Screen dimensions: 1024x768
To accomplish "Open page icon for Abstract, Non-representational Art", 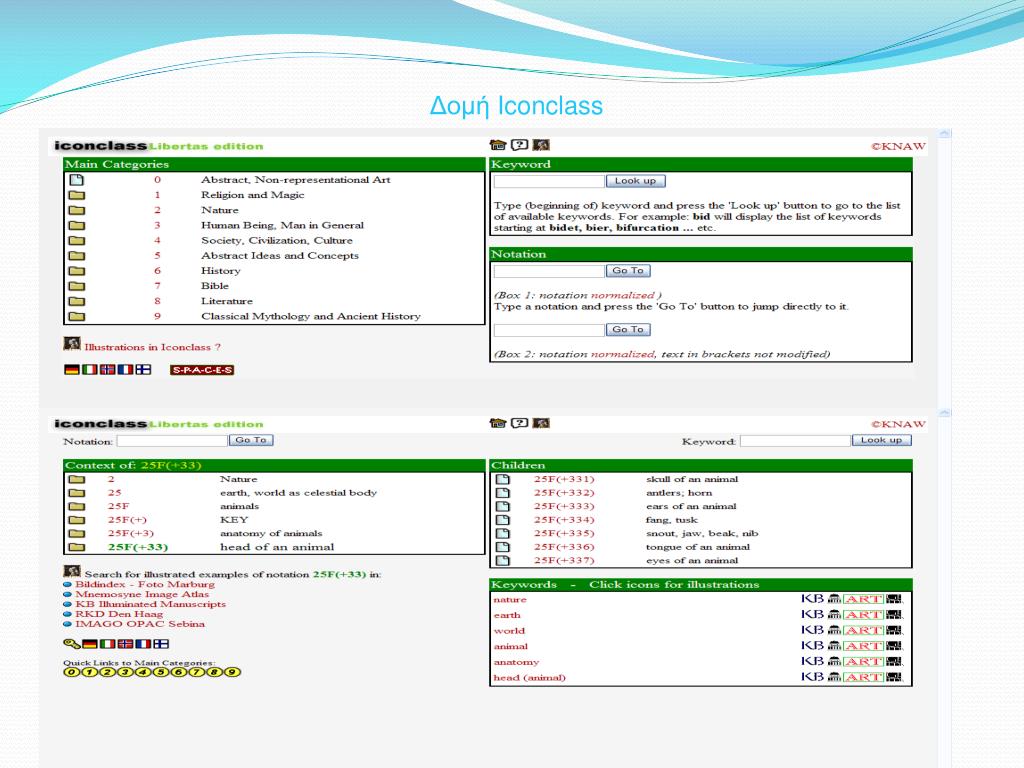I will coord(76,180).
